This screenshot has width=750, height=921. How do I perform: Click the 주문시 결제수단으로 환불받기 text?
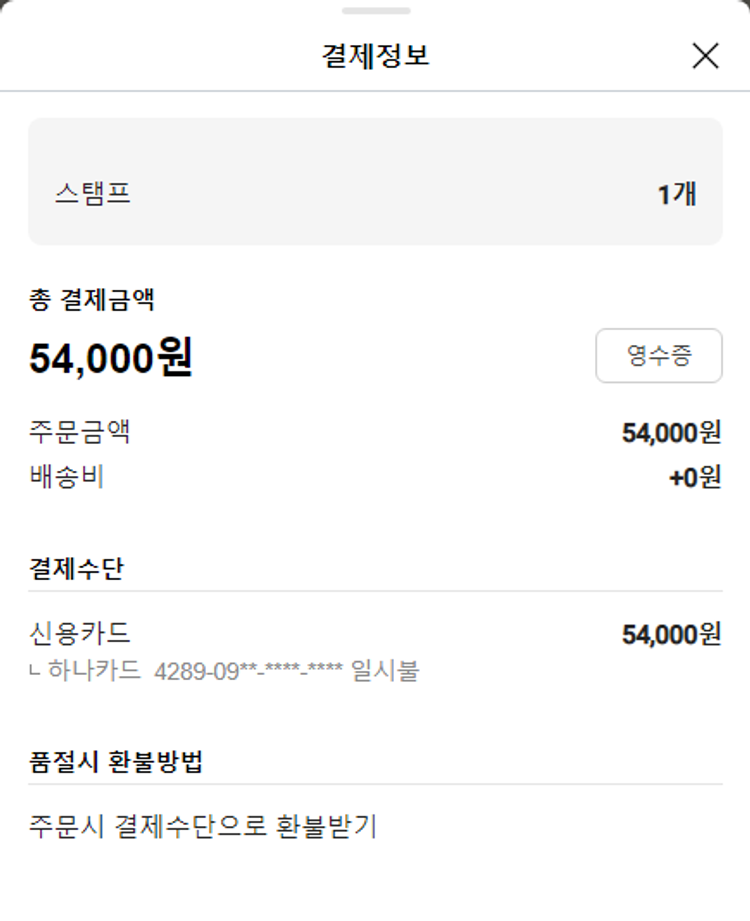tap(203, 827)
